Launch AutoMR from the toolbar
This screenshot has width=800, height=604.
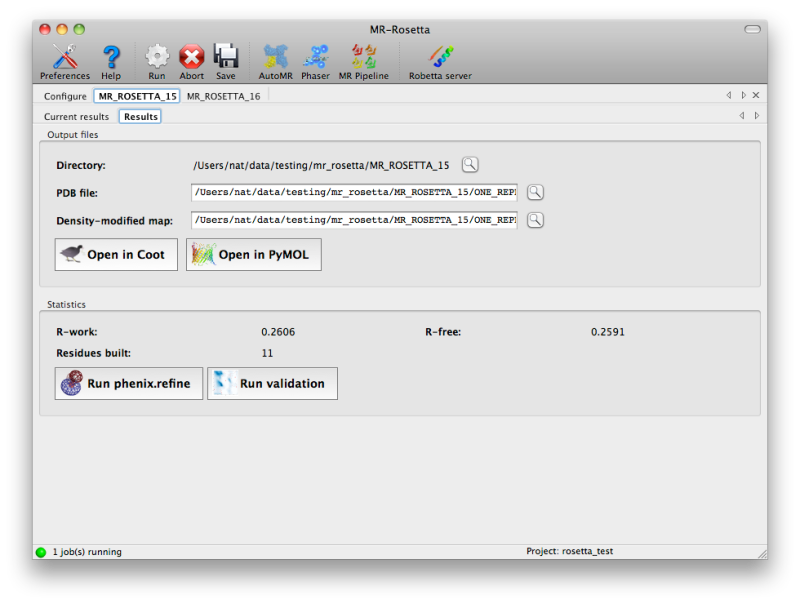point(275,61)
